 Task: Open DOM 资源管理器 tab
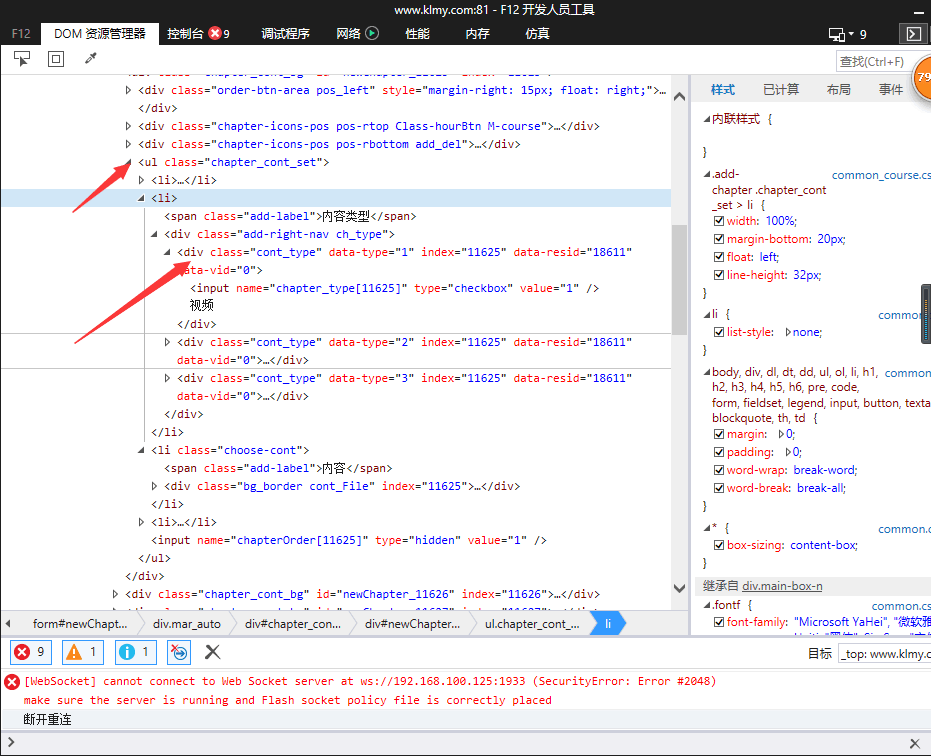point(100,34)
